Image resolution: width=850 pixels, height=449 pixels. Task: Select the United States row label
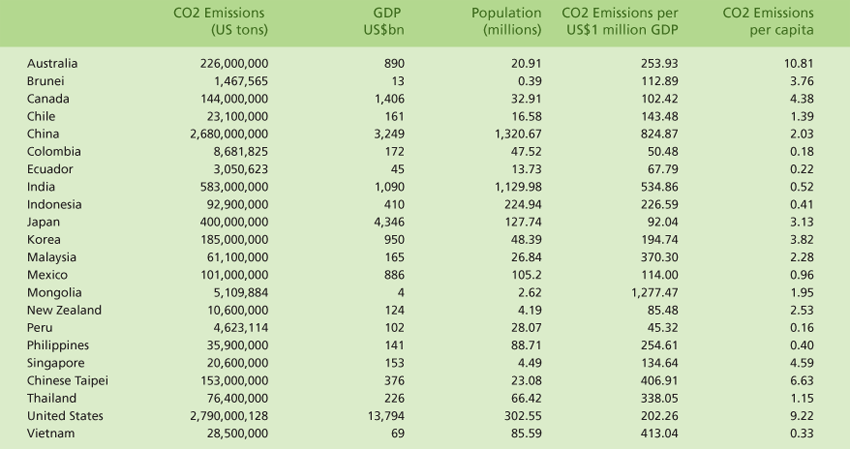point(65,416)
